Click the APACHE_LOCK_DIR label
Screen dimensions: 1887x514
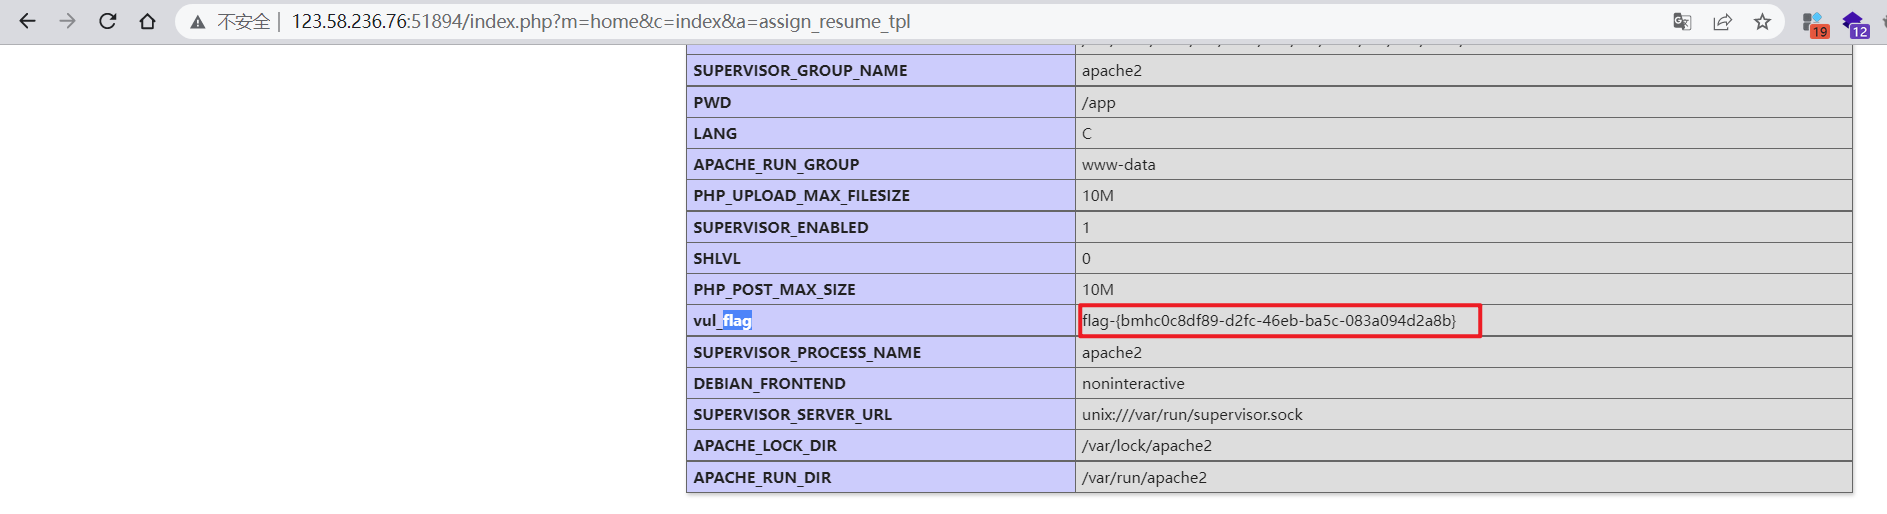coord(765,445)
